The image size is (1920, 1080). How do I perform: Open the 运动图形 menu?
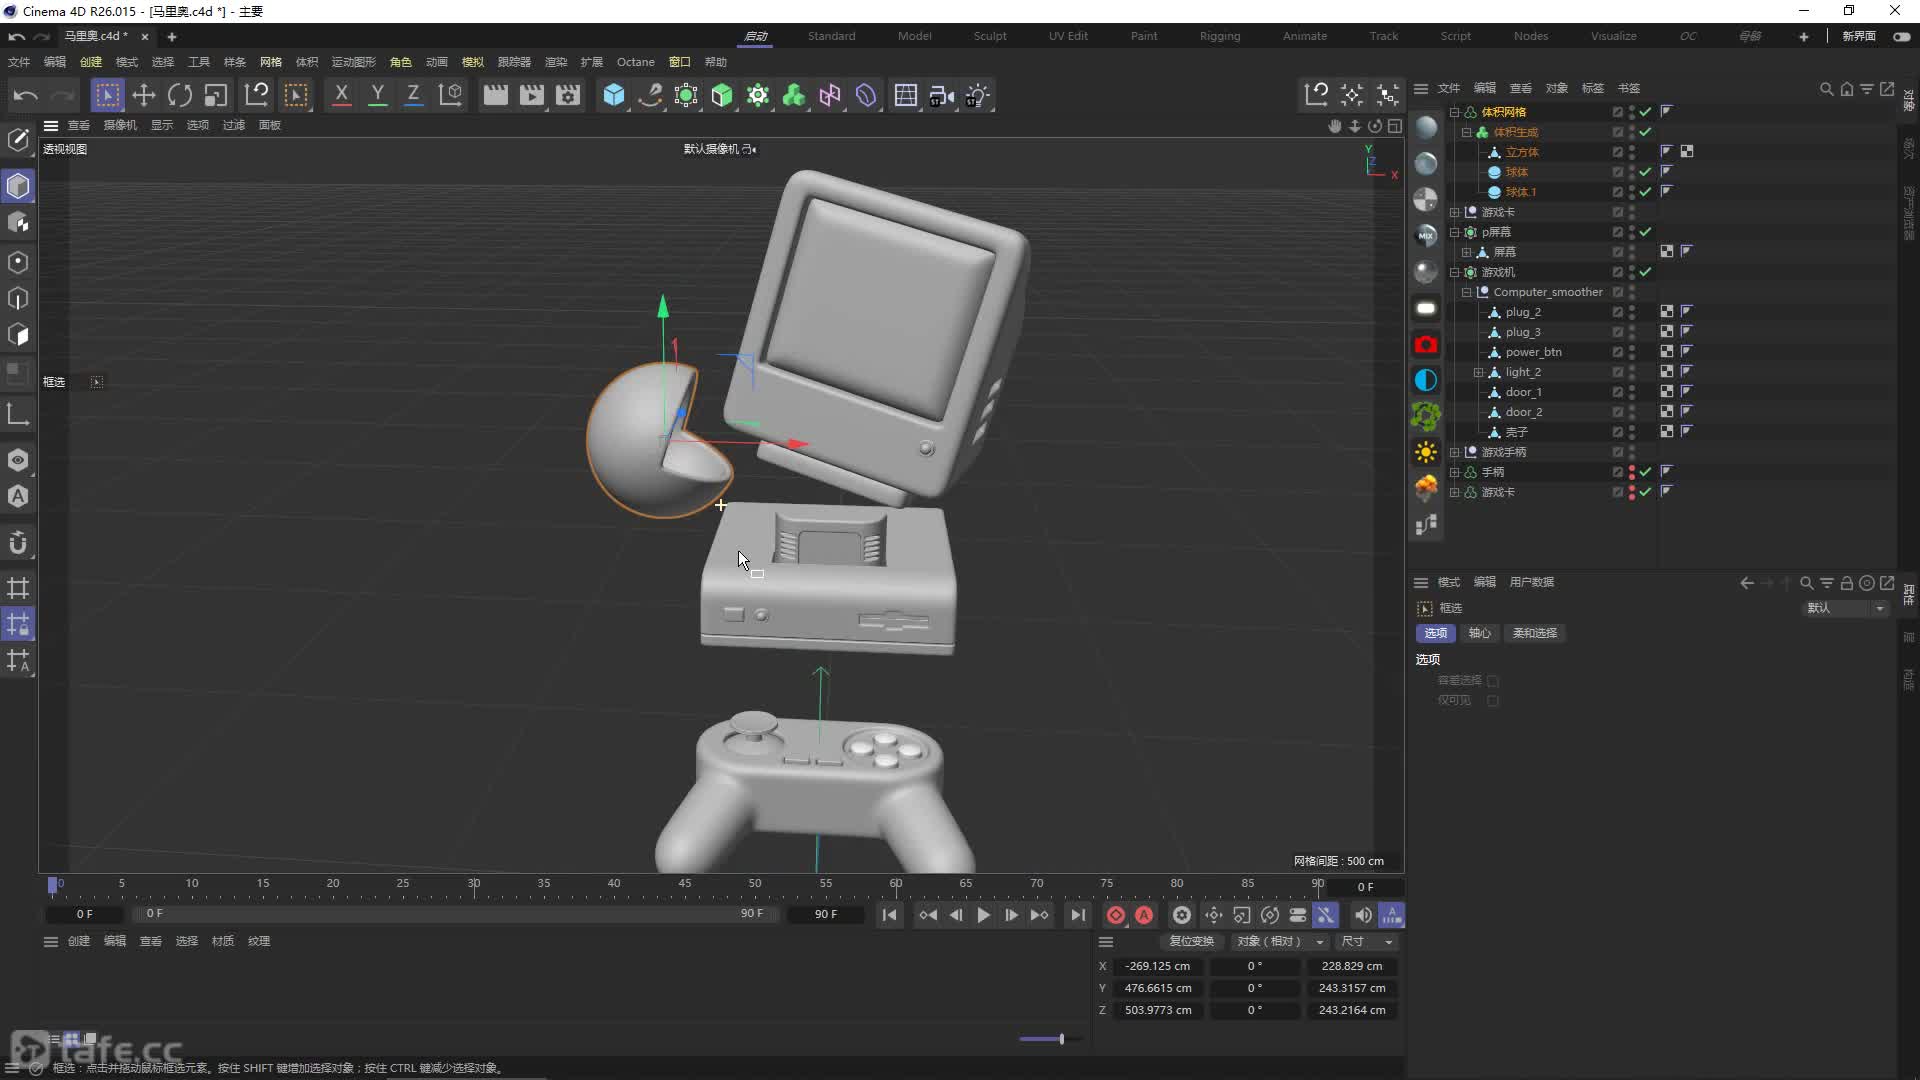(x=354, y=62)
